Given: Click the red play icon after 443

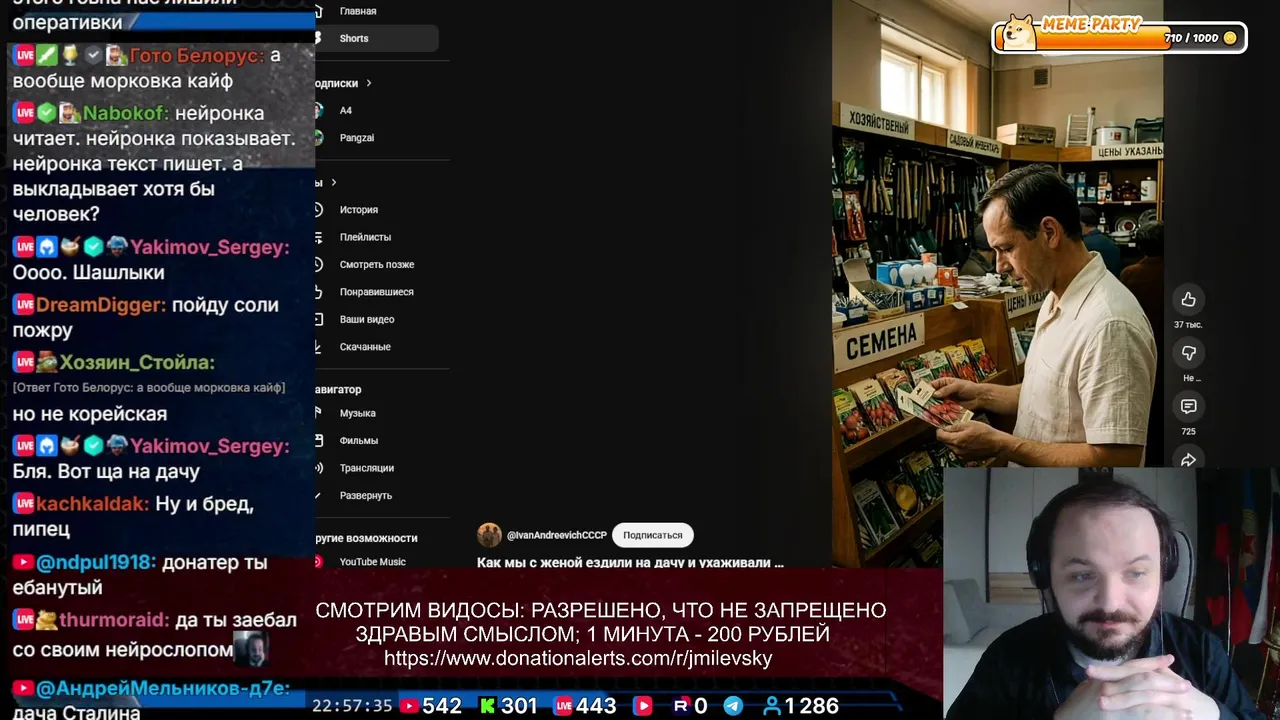Looking at the screenshot, I should 642,706.
